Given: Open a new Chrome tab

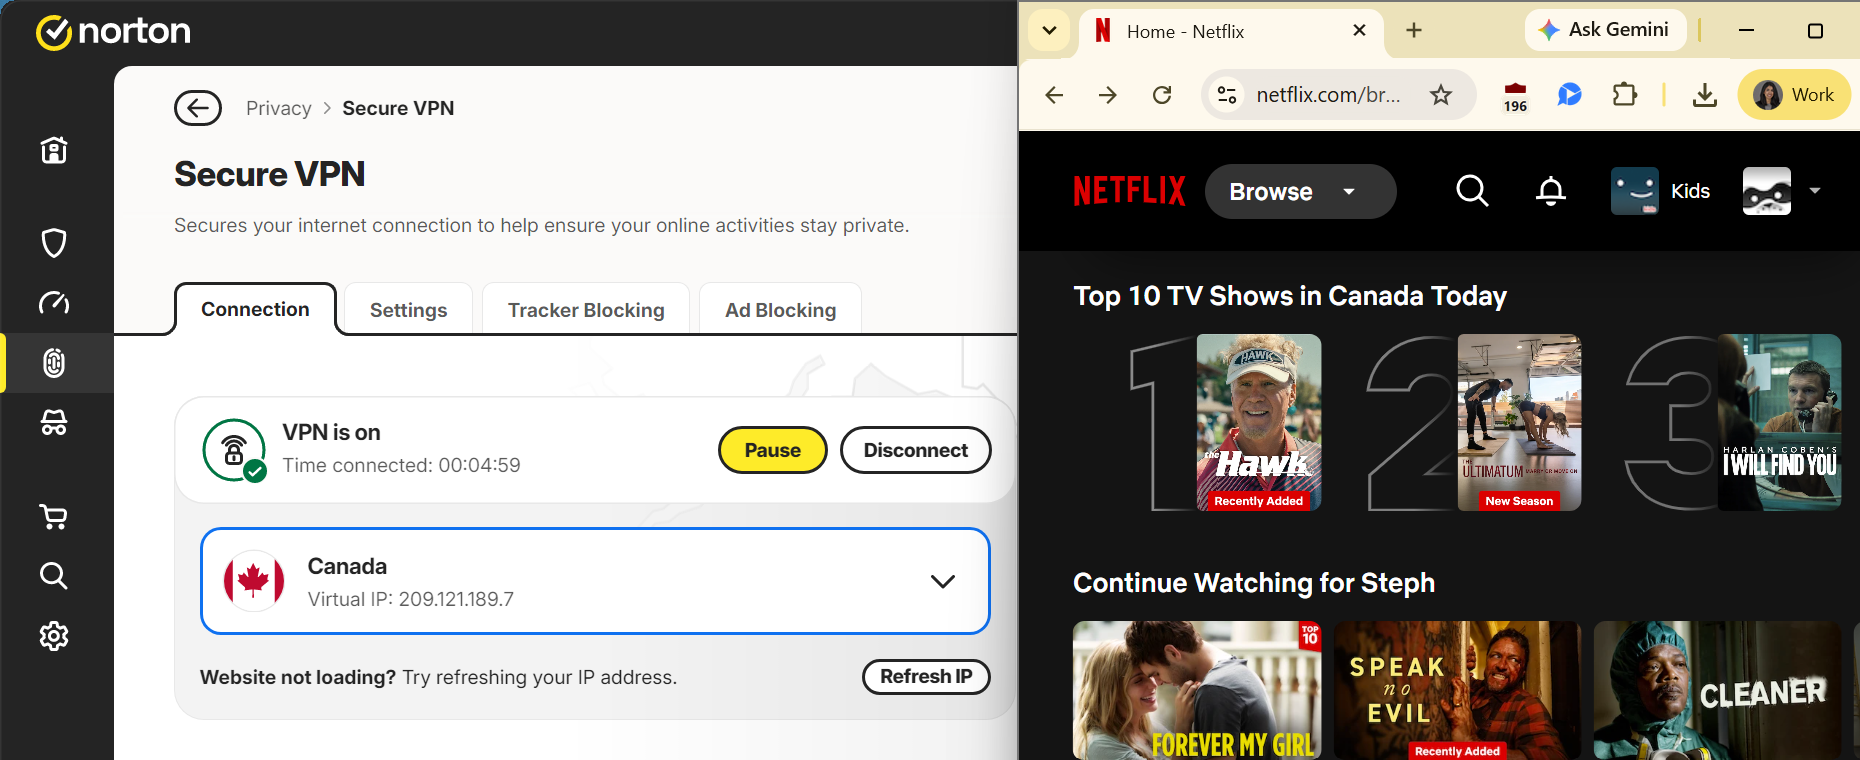Looking at the screenshot, I should point(1414,31).
